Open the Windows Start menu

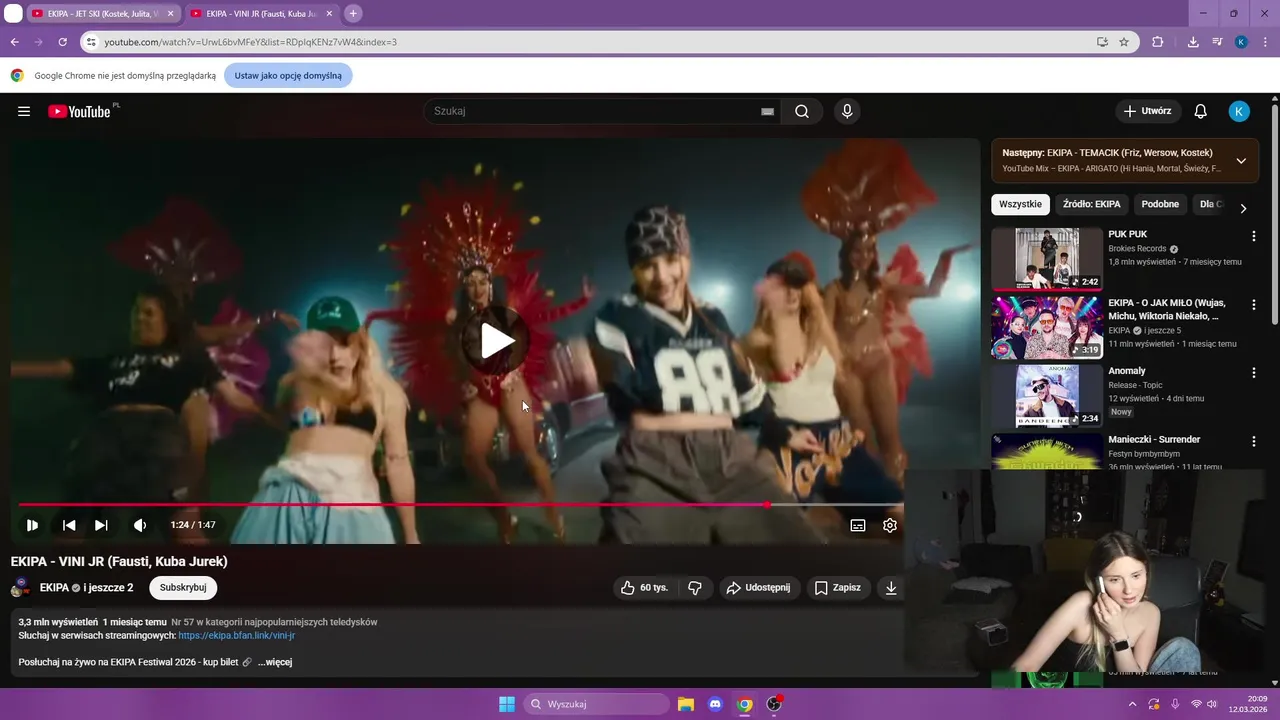(507, 704)
